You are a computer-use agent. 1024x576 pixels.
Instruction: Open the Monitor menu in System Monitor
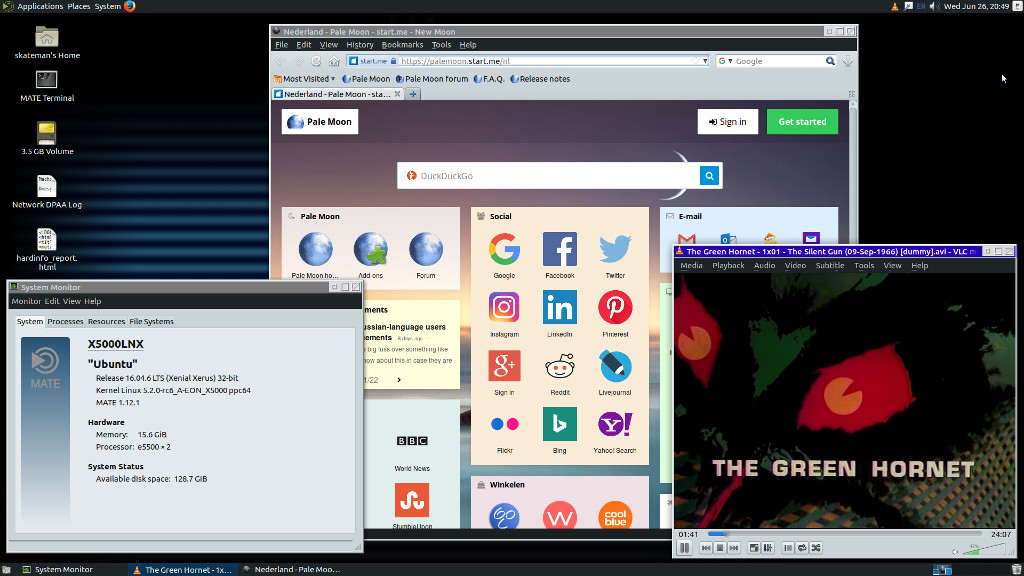pyautogui.click(x=26, y=301)
